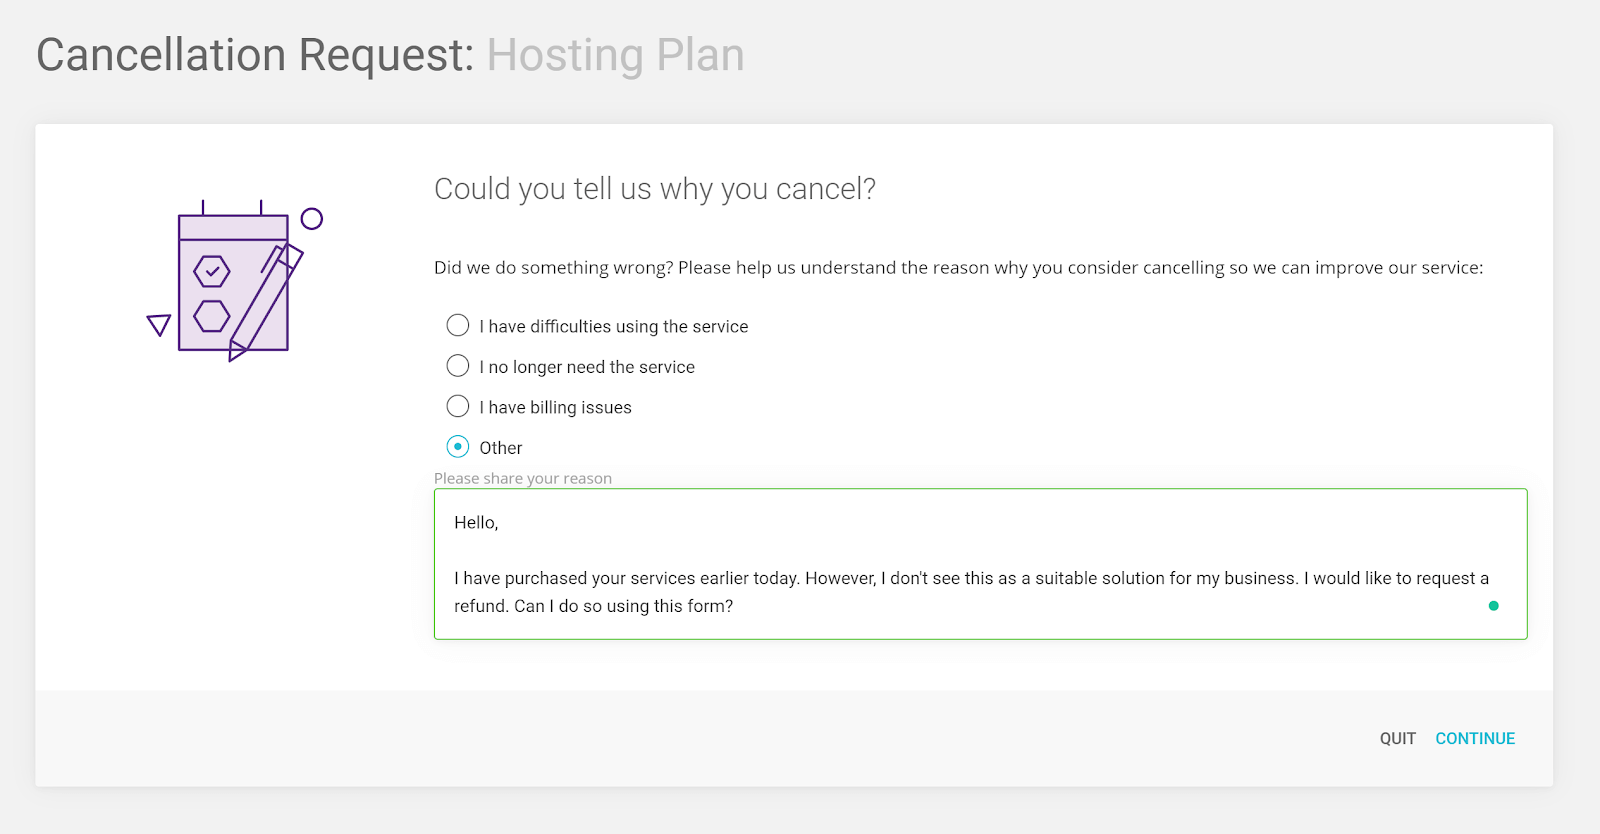Focus the reason text area

[980, 564]
